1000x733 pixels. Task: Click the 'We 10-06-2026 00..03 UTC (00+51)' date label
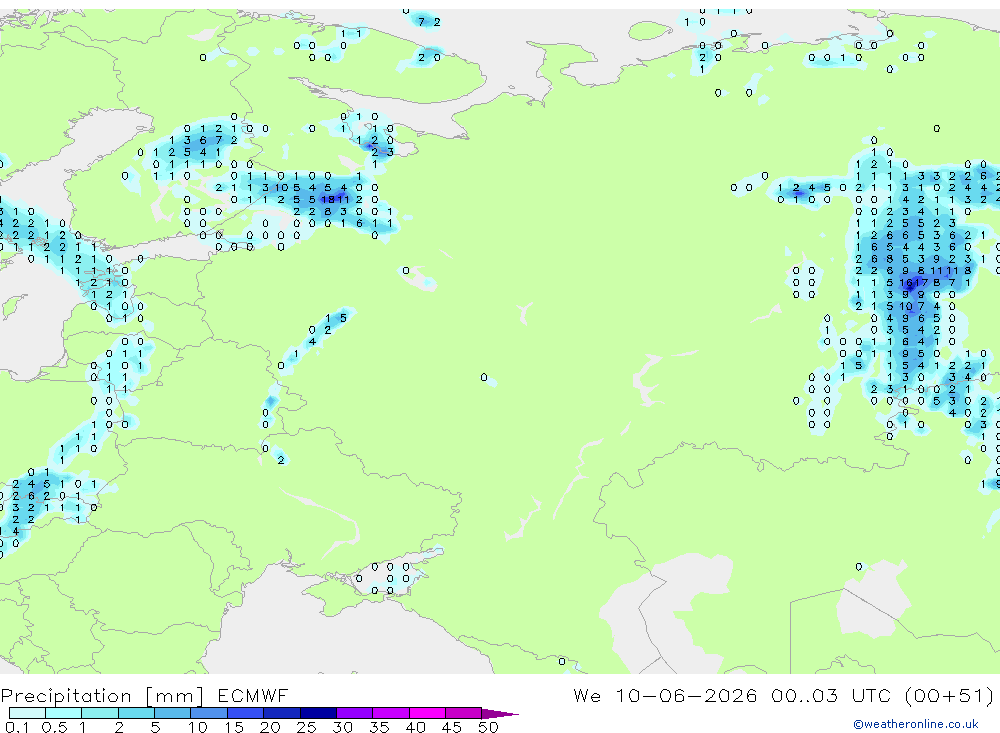point(783,695)
